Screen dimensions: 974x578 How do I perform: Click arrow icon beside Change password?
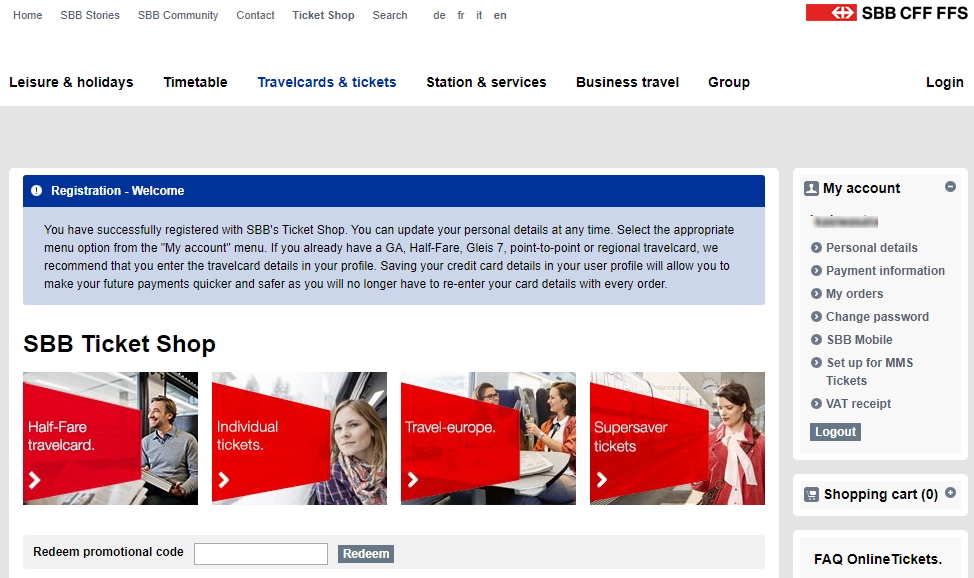[816, 316]
